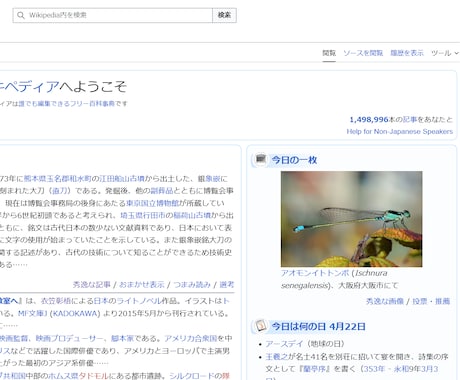Click the calendar icon beside 今日は何の日
The height and width of the screenshot is (380, 460).
[x=261, y=326]
